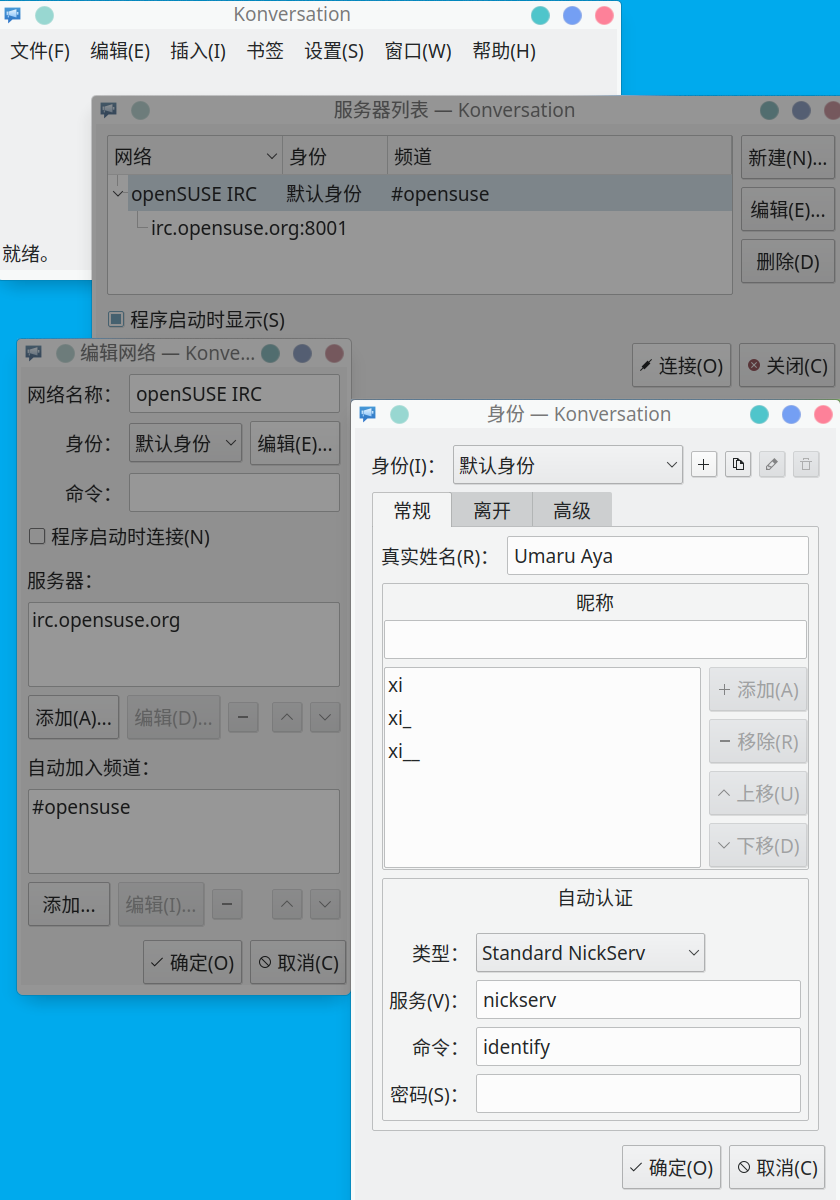Click 取消(C) in Edit Network window
The height and width of the screenshot is (1200, 840).
(298, 963)
